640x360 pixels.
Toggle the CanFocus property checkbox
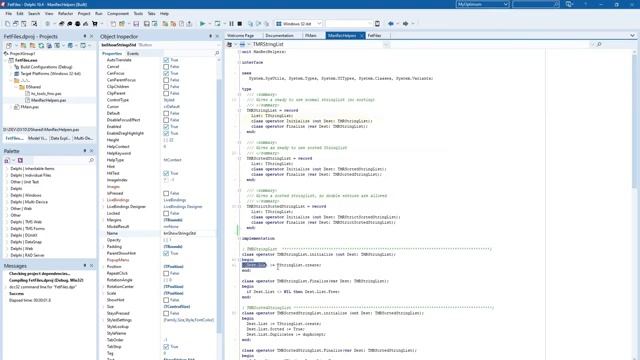166,73
